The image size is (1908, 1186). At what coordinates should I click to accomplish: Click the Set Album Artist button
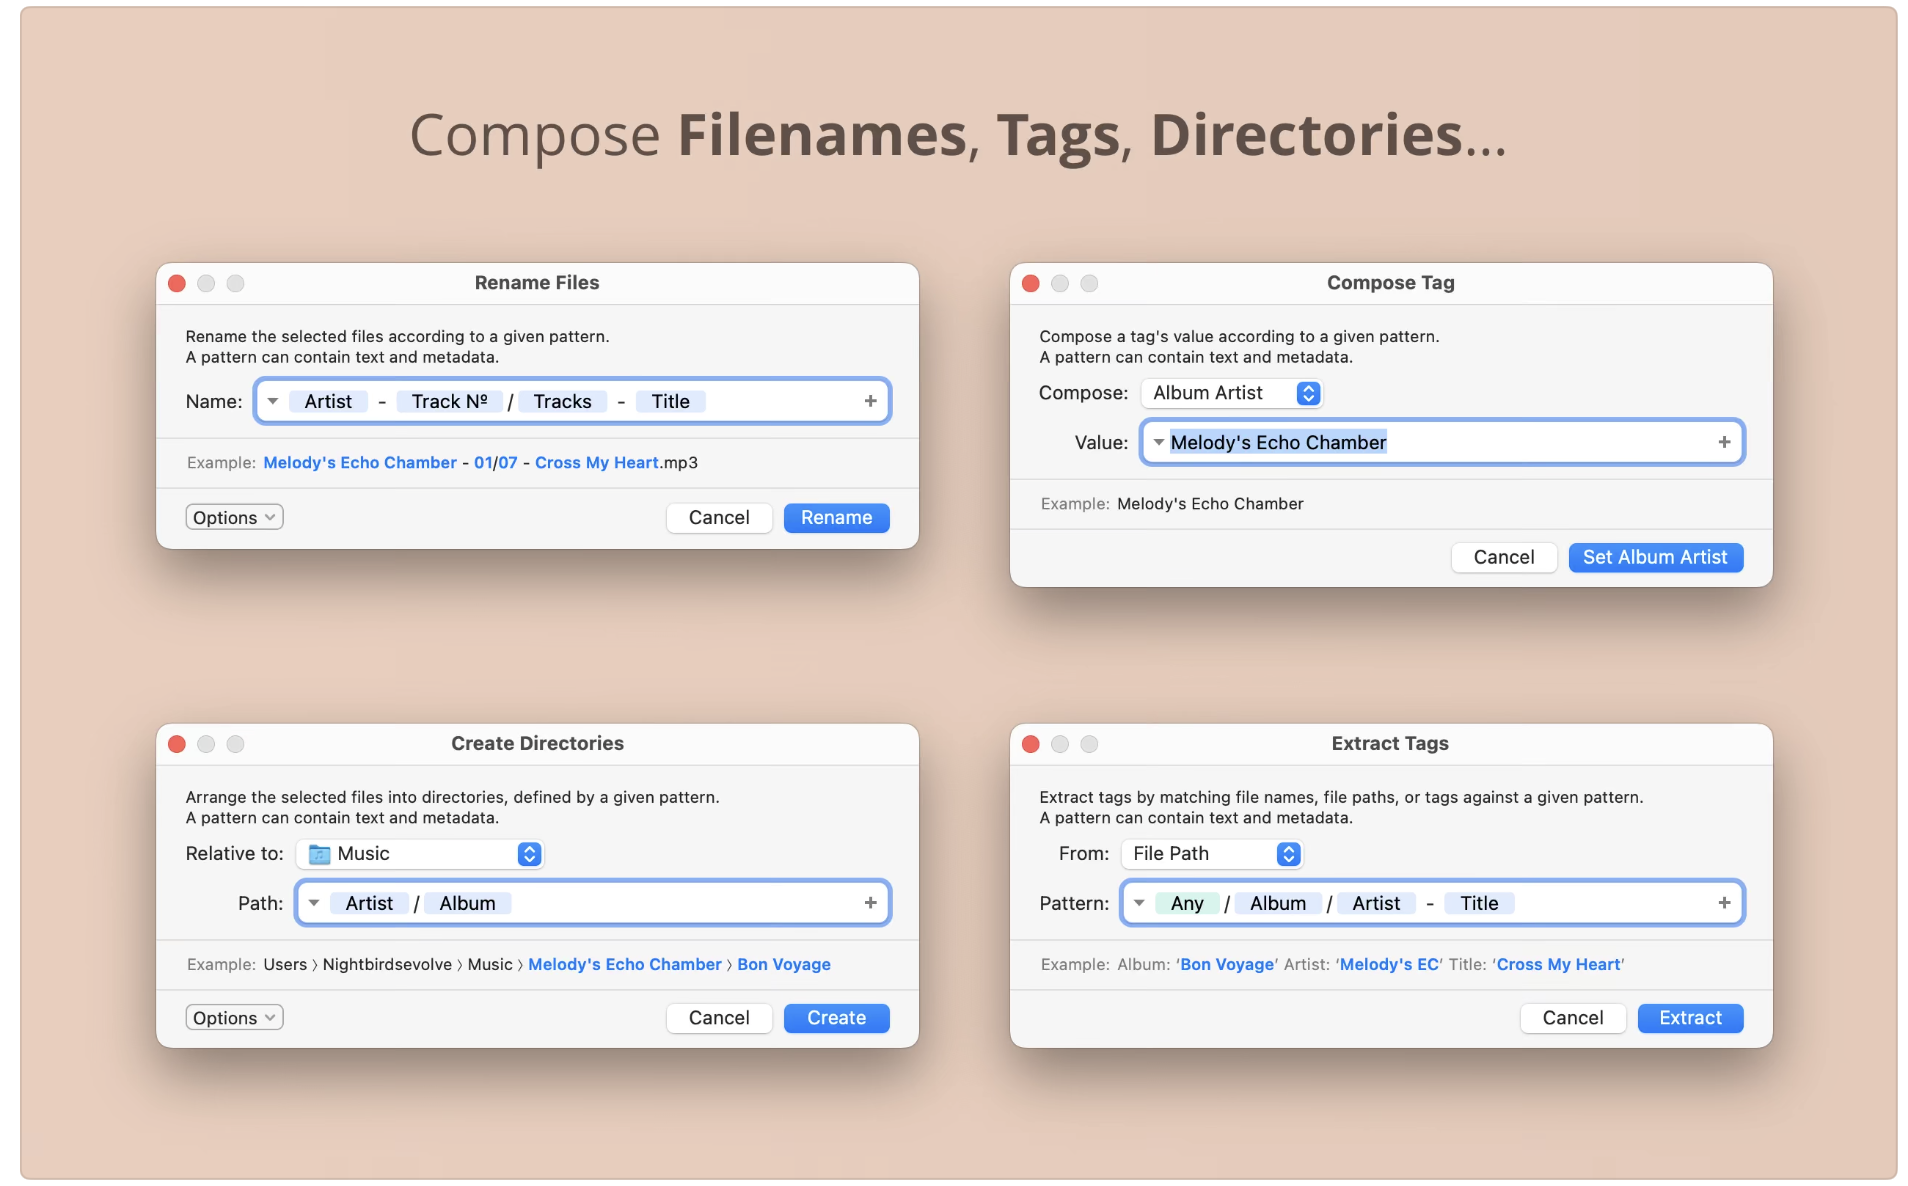[x=1654, y=557]
